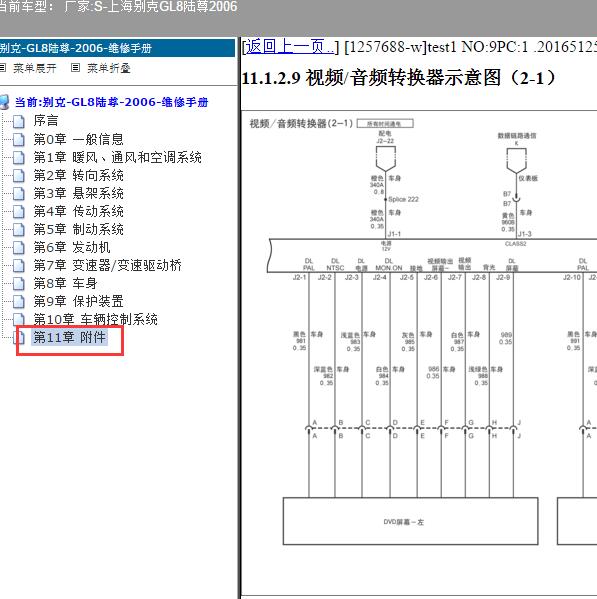Viewport: 597px width, 599px height.
Task: Click the 数据链路通信 connector symbol
Action: click(x=516, y=160)
